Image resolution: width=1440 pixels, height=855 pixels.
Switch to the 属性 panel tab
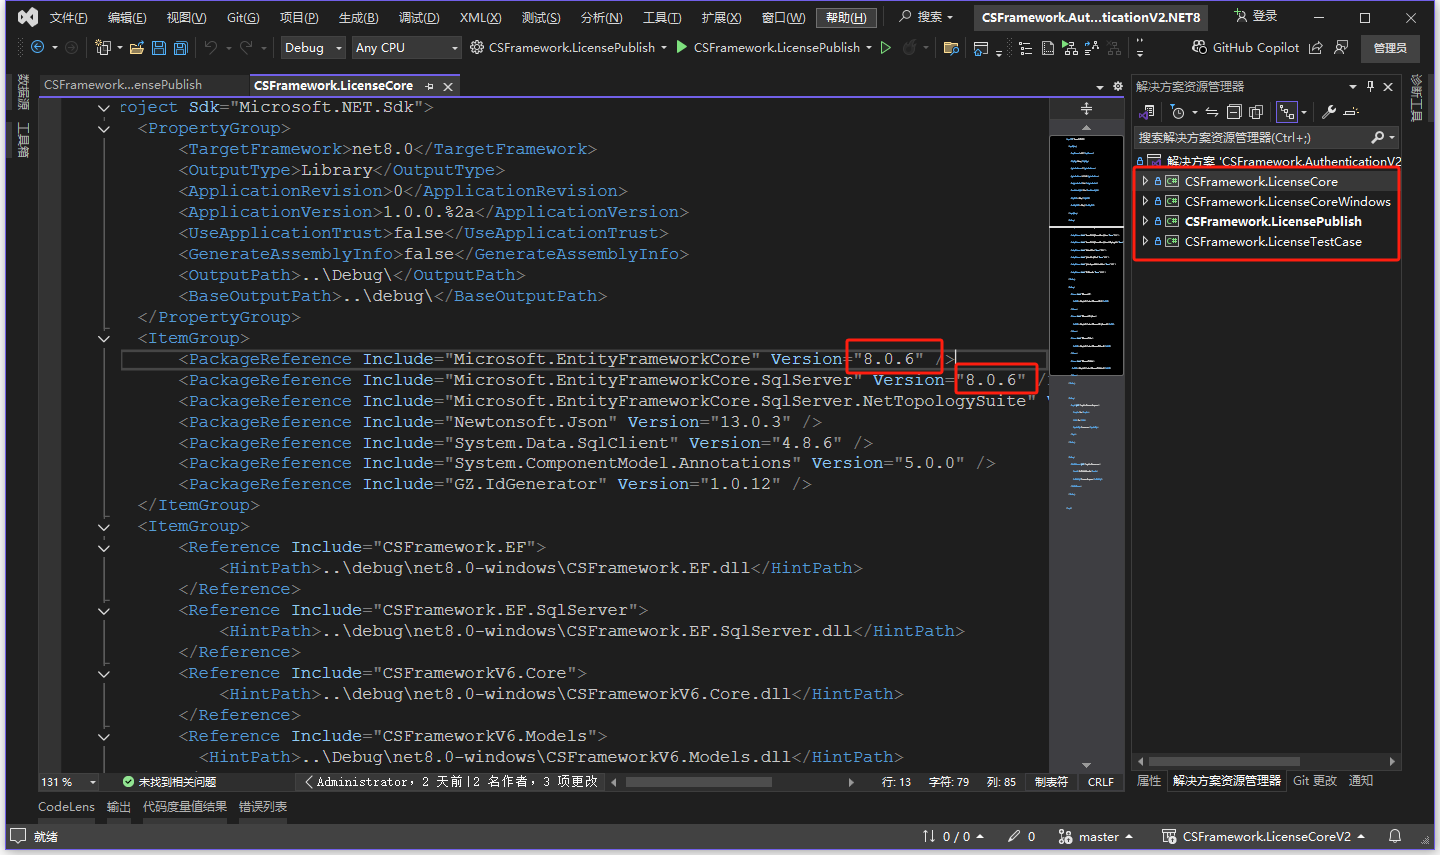[1149, 781]
